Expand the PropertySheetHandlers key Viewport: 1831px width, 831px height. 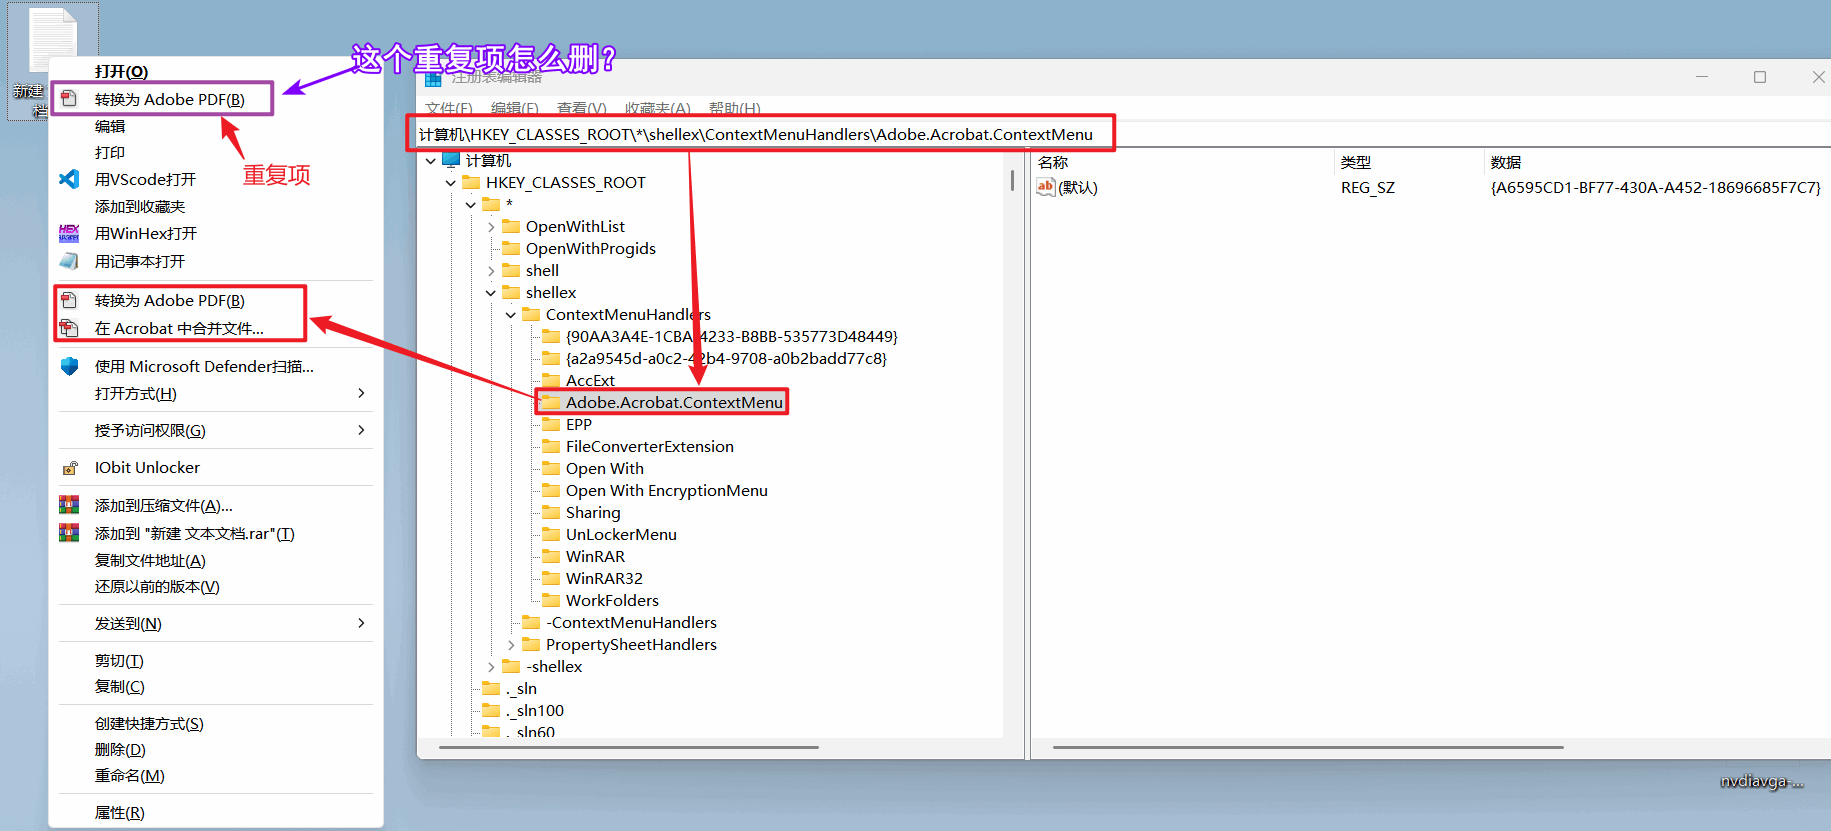(x=511, y=645)
